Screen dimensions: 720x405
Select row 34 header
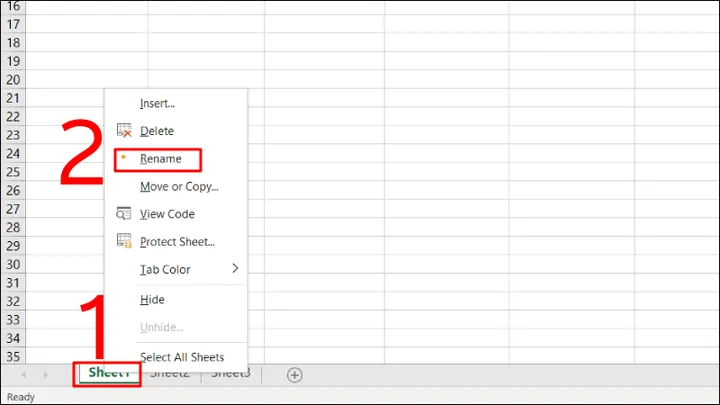pyautogui.click(x=13, y=338)
